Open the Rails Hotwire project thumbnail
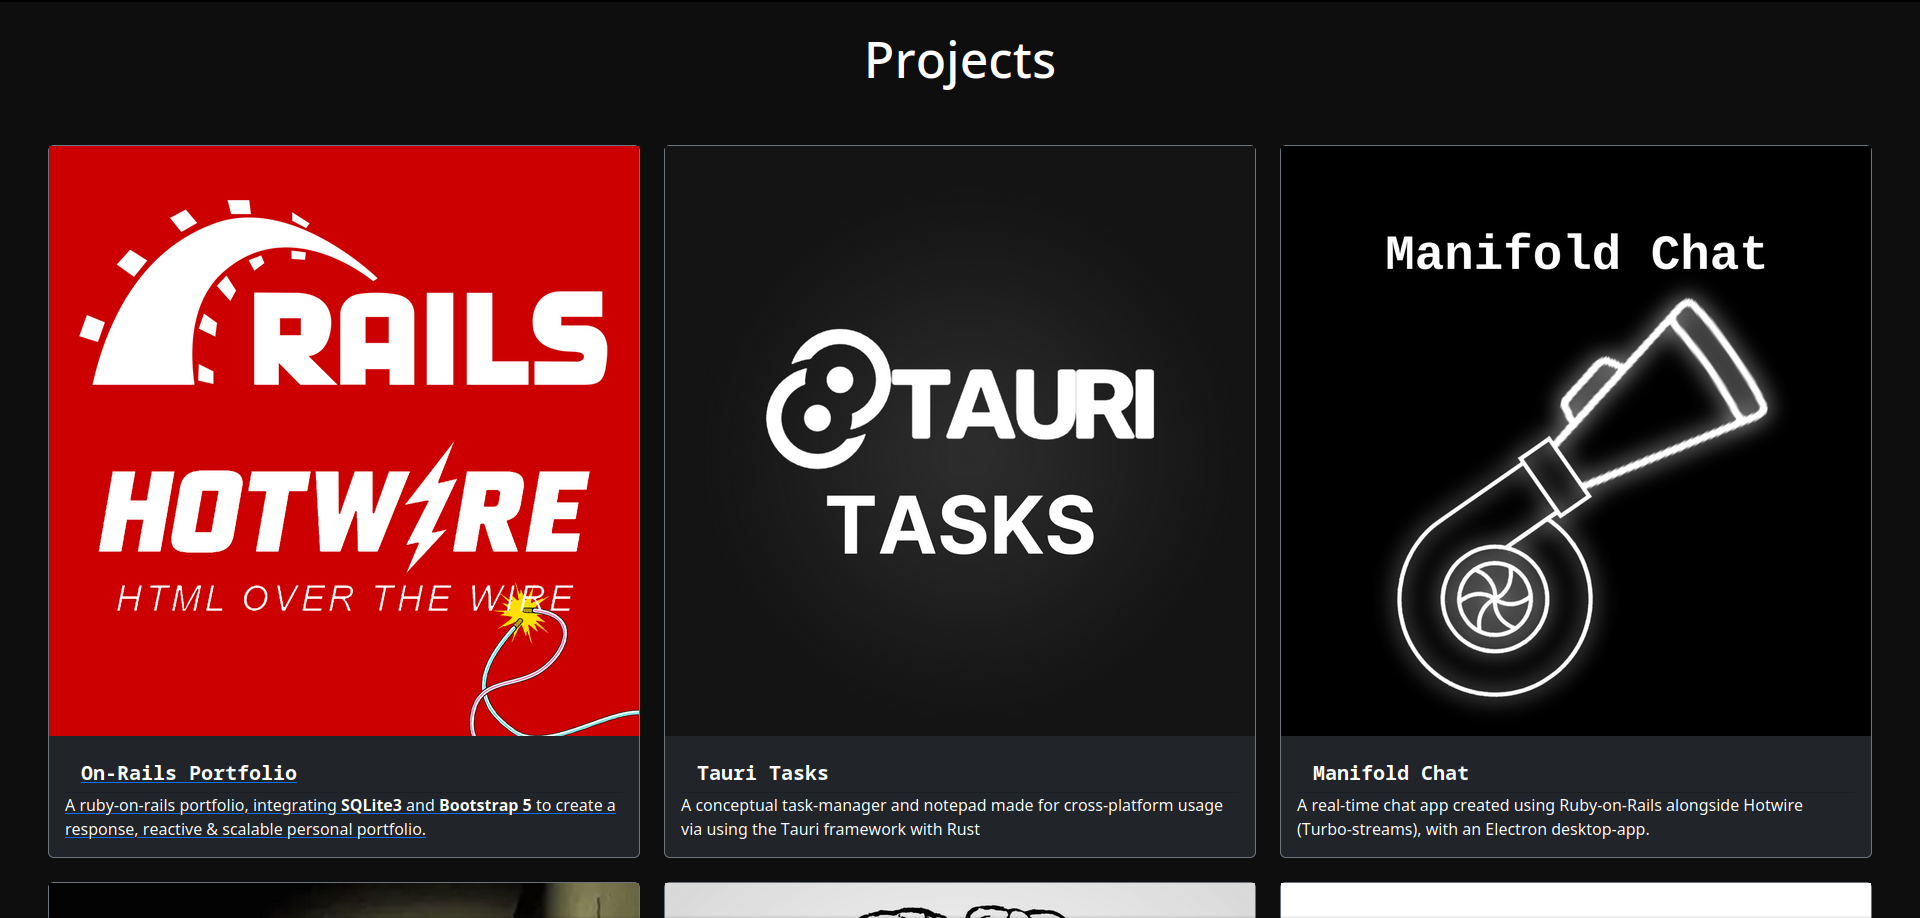This screenshot has height=918, width=1920. (344, 441)
